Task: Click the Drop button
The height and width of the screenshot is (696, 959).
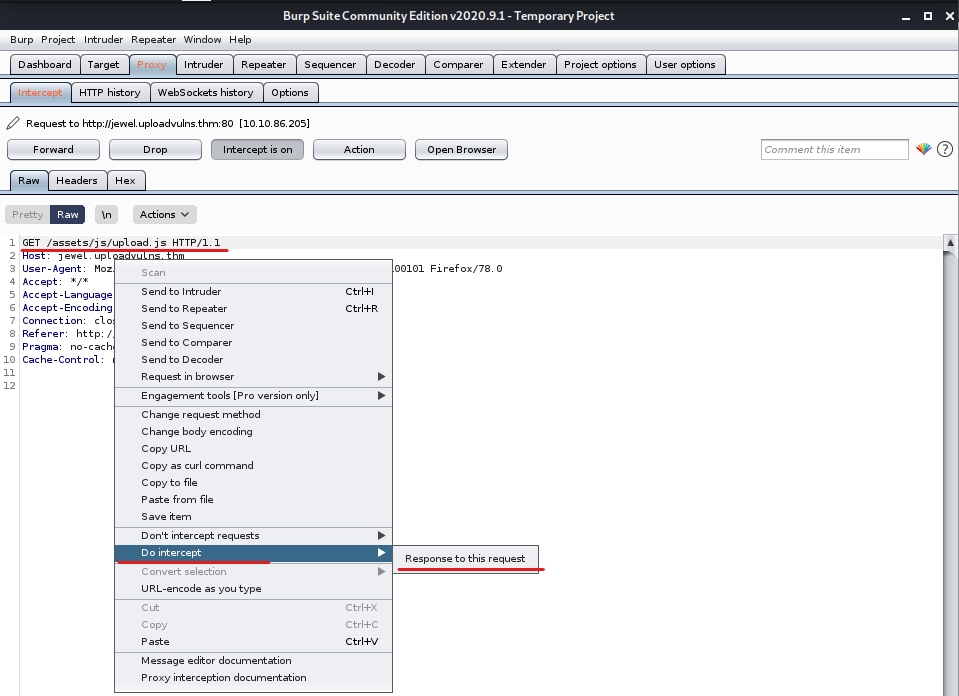Action: tap(155, 149)
